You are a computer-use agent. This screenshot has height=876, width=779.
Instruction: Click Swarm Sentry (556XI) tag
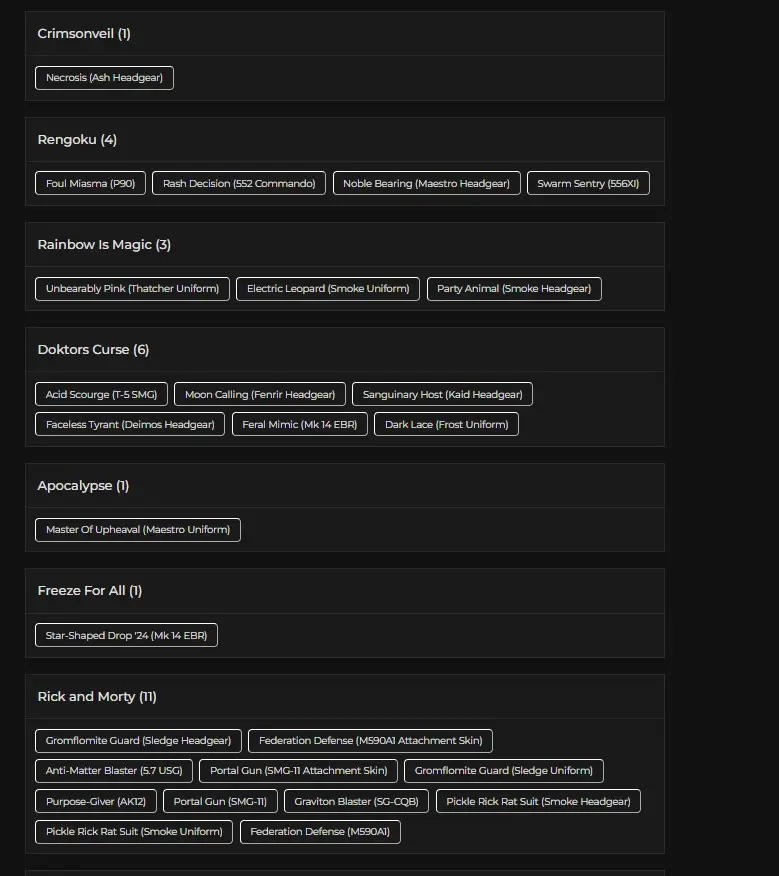[589, 183]
